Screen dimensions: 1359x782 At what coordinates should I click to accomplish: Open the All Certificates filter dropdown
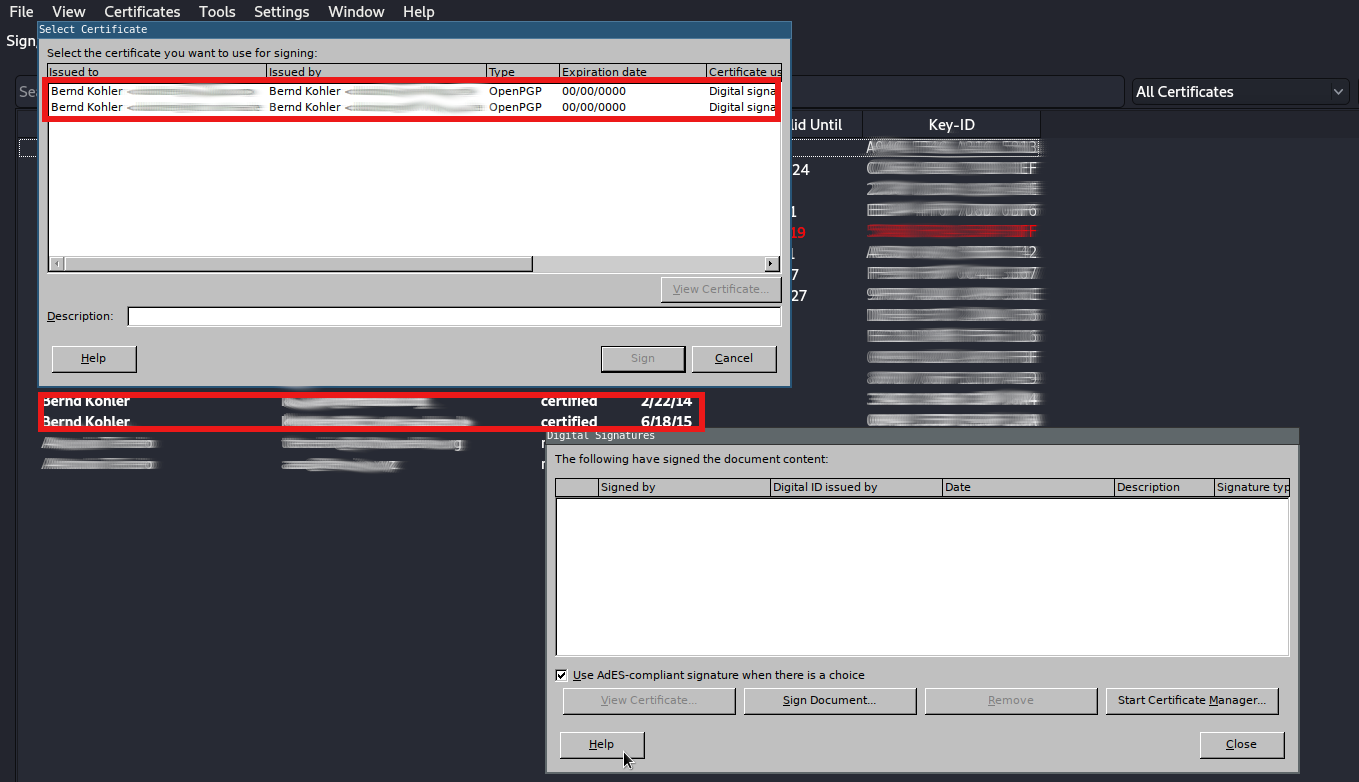tap(1240, 92)
